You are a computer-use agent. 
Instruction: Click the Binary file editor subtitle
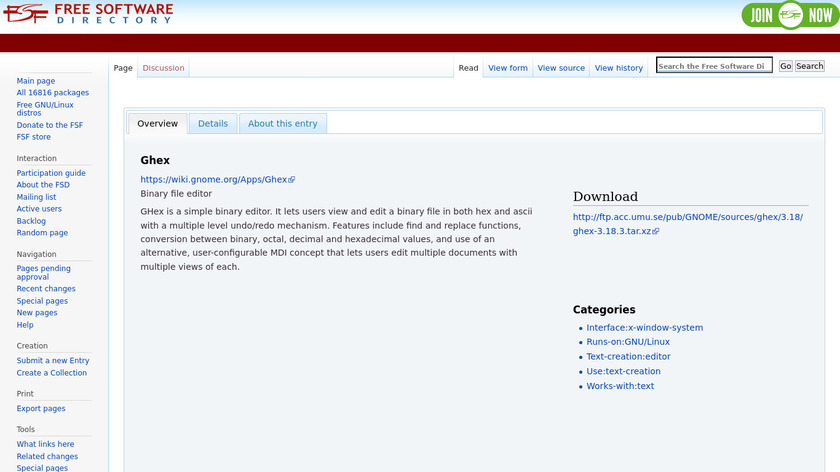[176, 194]
